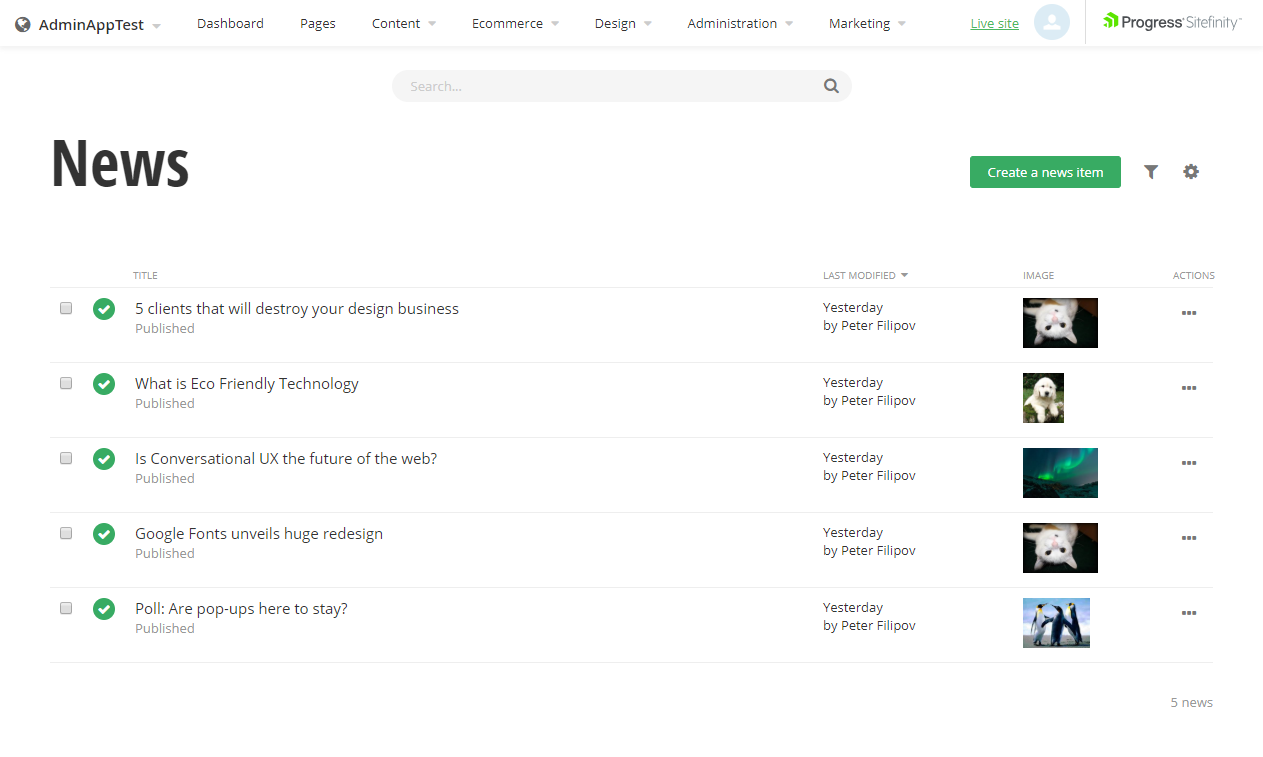Open the Live site link
The image size is (1263, 757).
coord(994,24)
